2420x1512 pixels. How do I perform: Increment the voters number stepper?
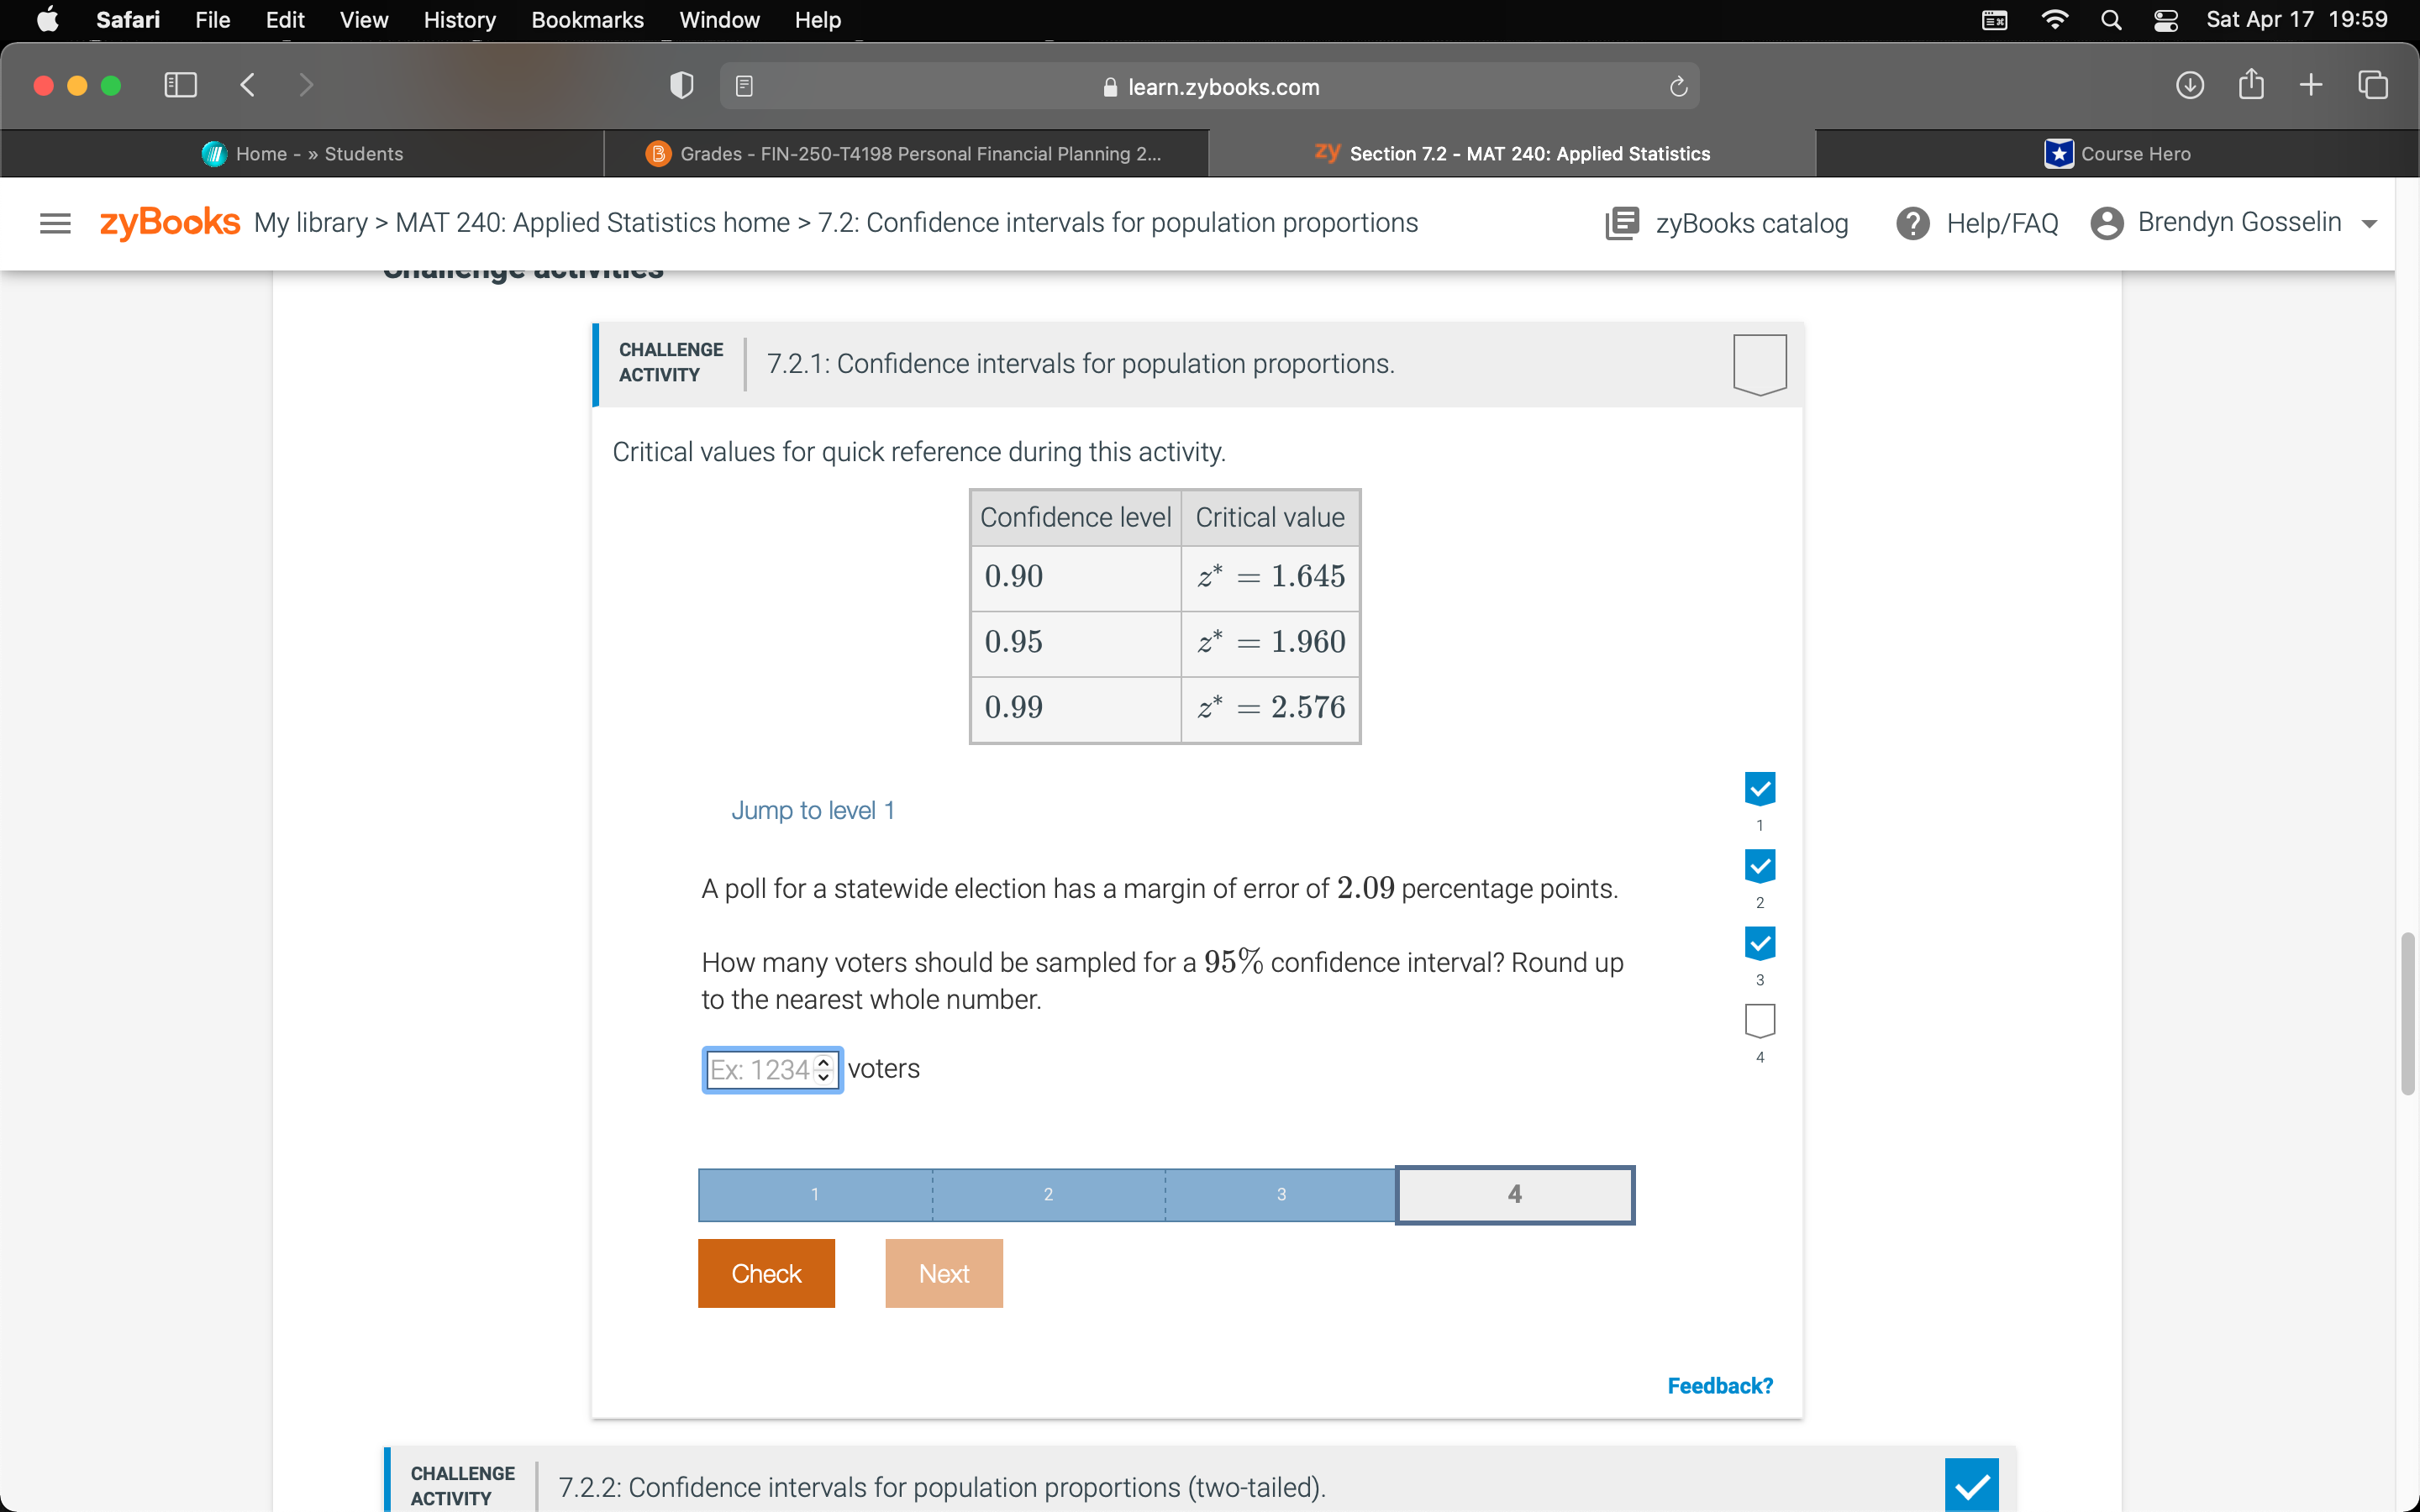(x=824, y=1062)
